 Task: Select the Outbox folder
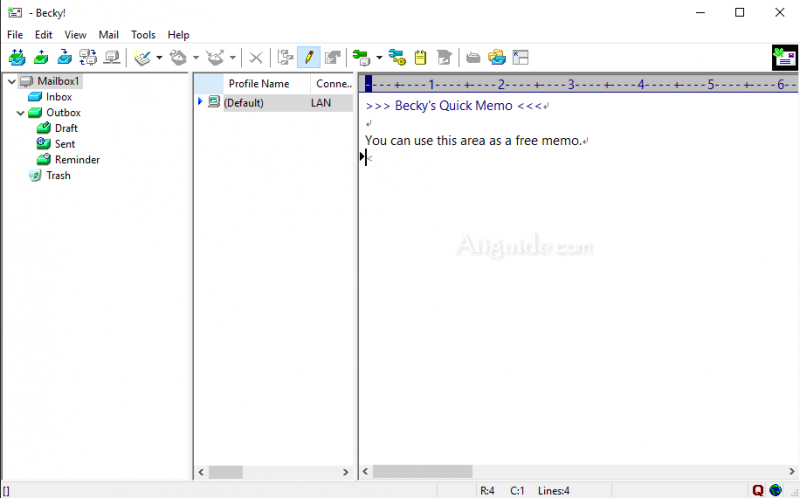[63, 112]
